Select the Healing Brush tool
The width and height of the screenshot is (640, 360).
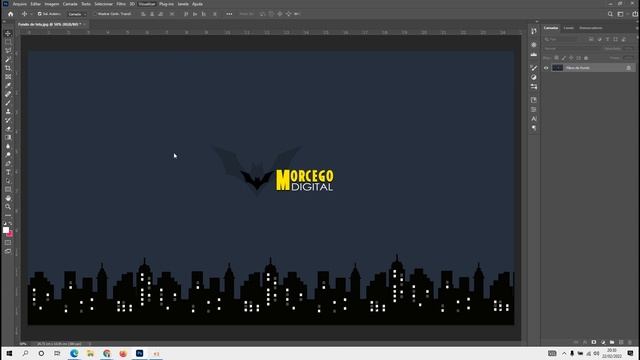(8, 94)
